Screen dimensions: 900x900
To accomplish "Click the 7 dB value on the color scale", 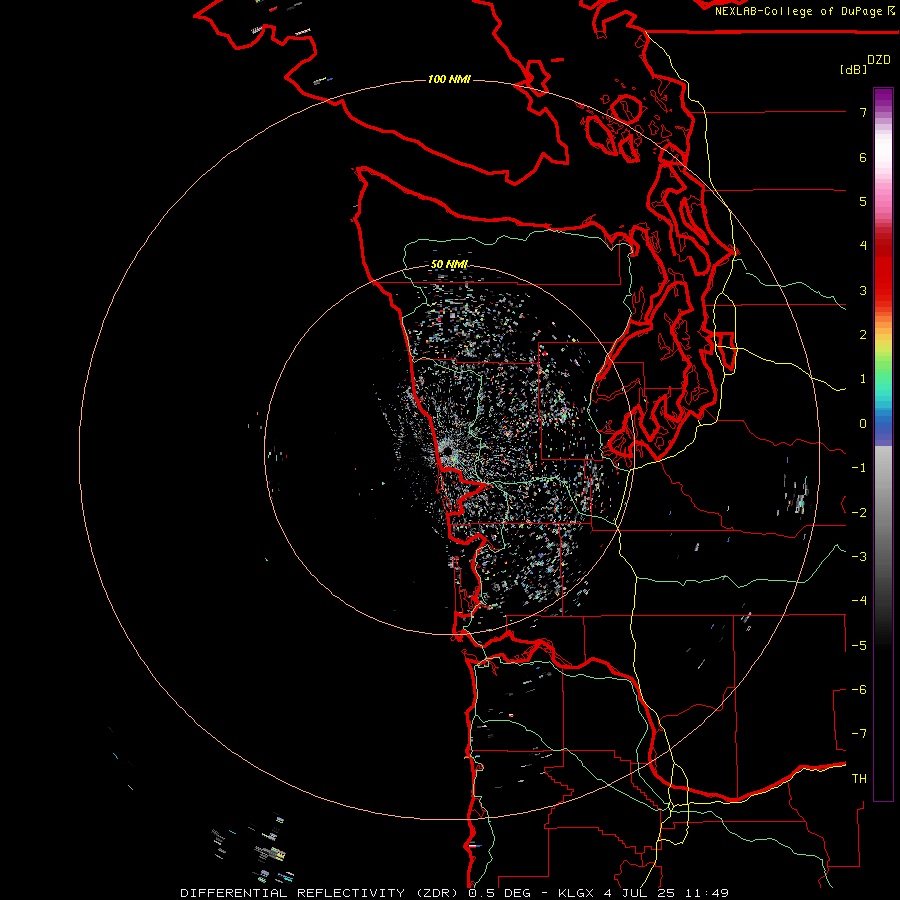I will [x=863, y=112].
